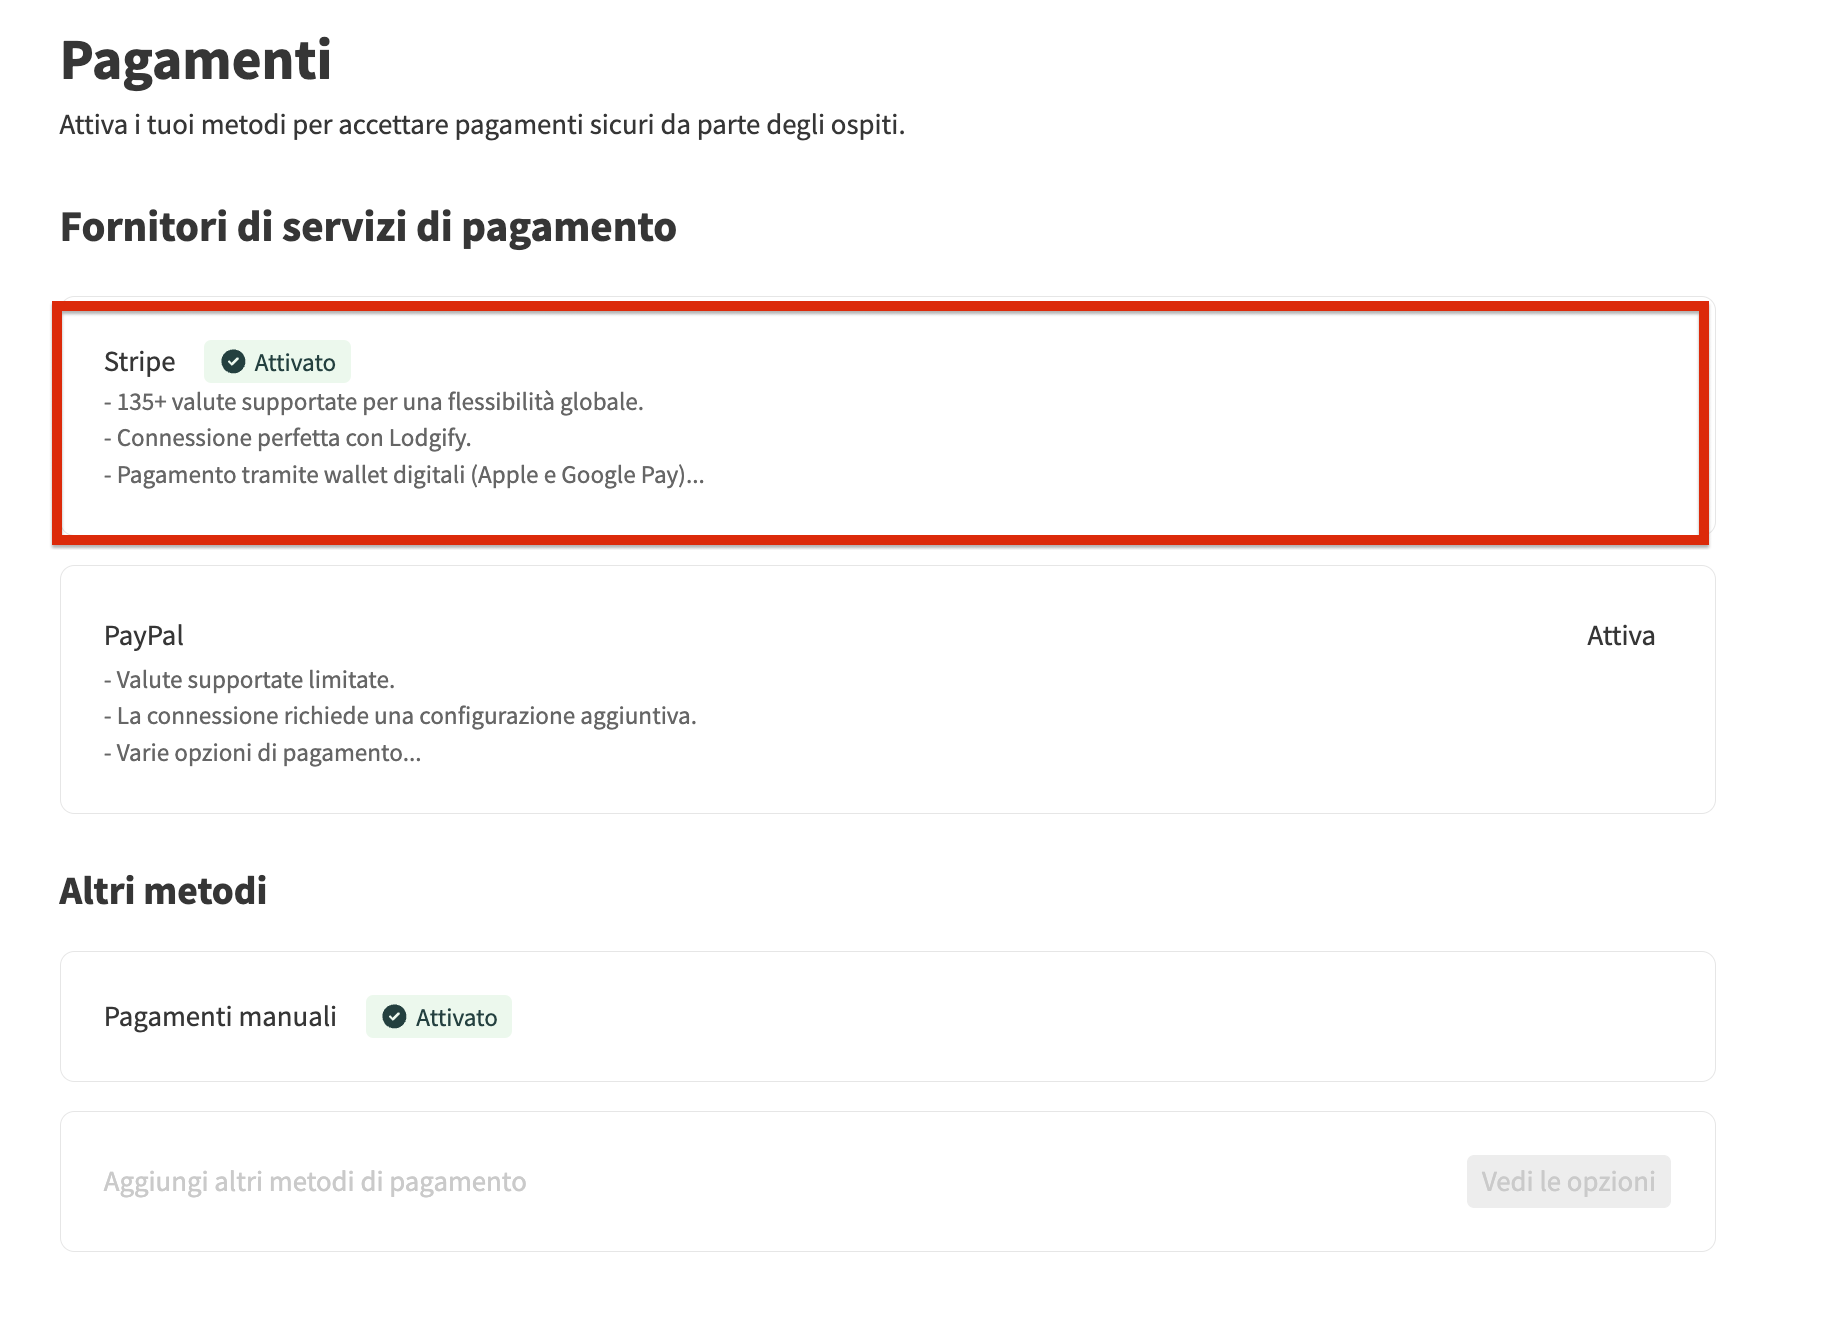Screen dimensions: 1832x1322
Task: Click the checkmark icon beside Pagamenti manuali
Action: [x=394, y=1016]
